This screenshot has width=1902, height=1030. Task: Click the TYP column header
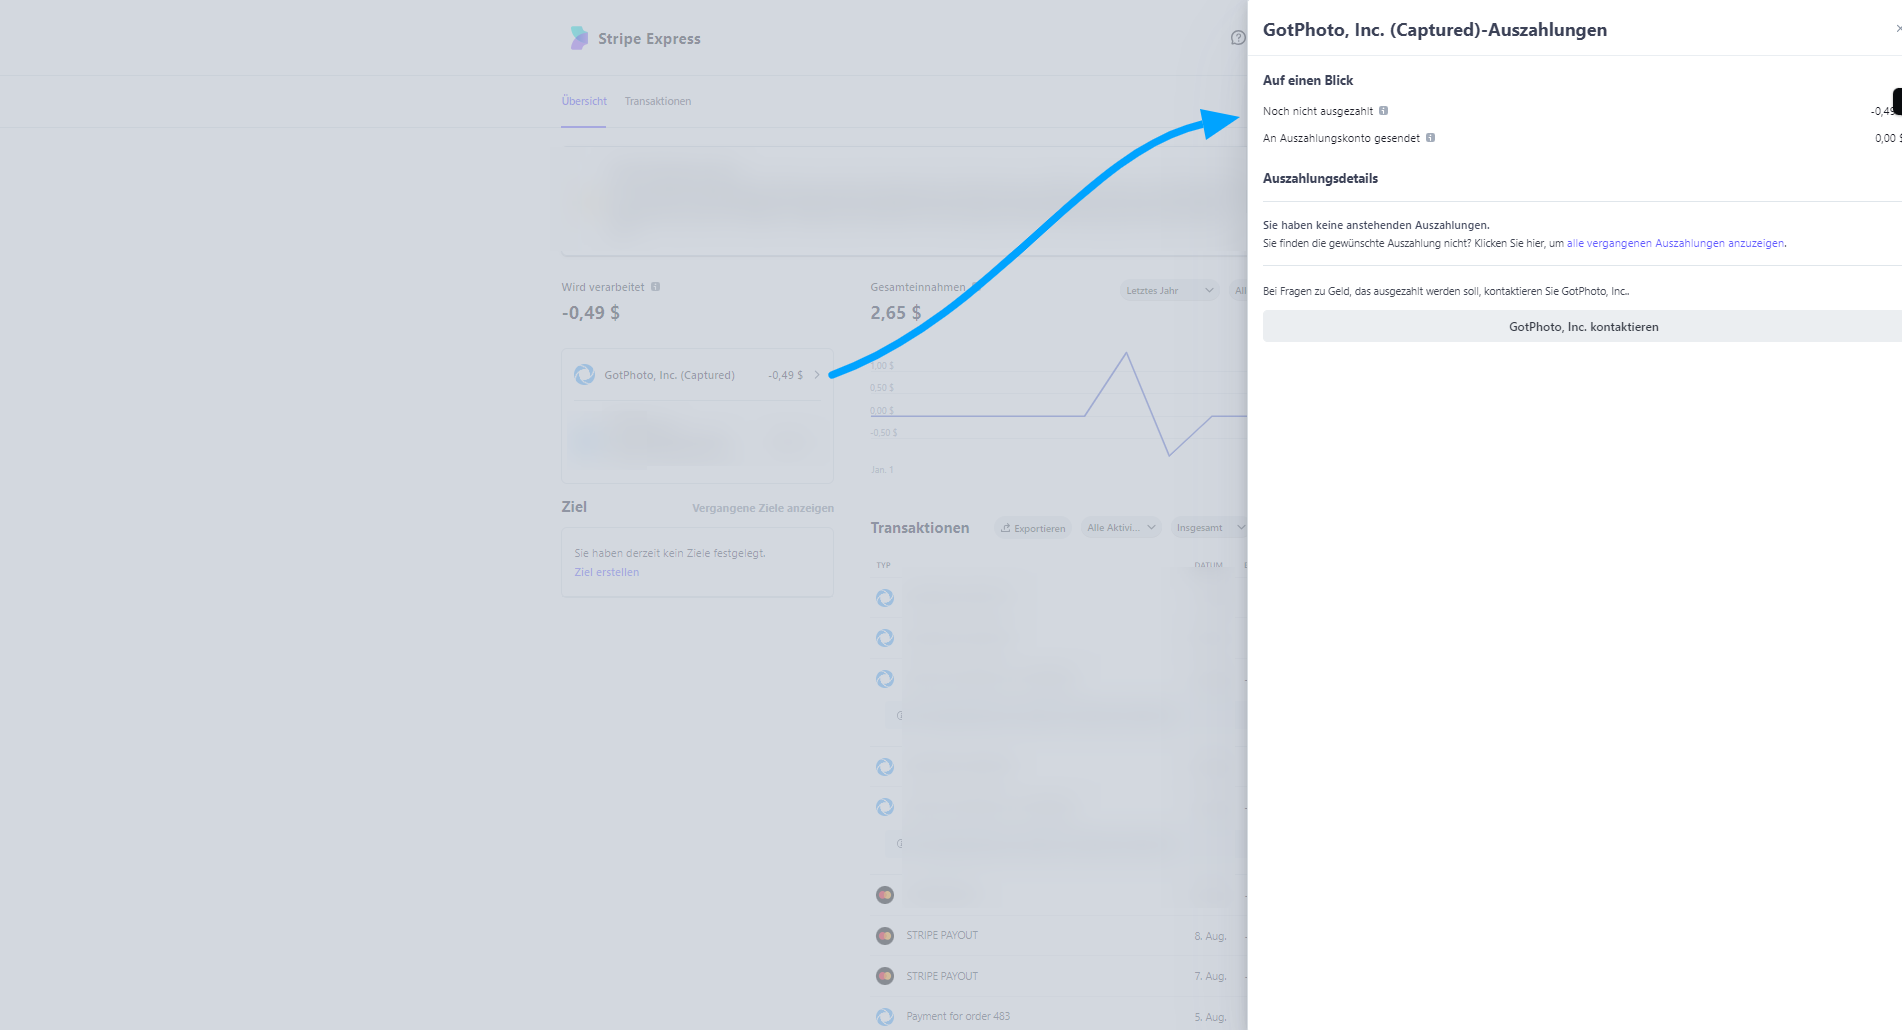coord(884,565)
